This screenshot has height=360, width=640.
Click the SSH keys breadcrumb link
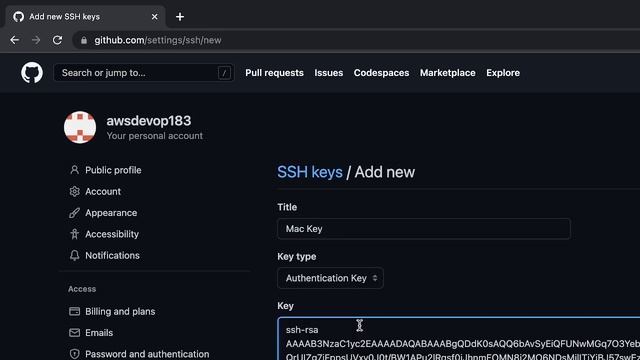pyautogui.click(x=310, y=172)
